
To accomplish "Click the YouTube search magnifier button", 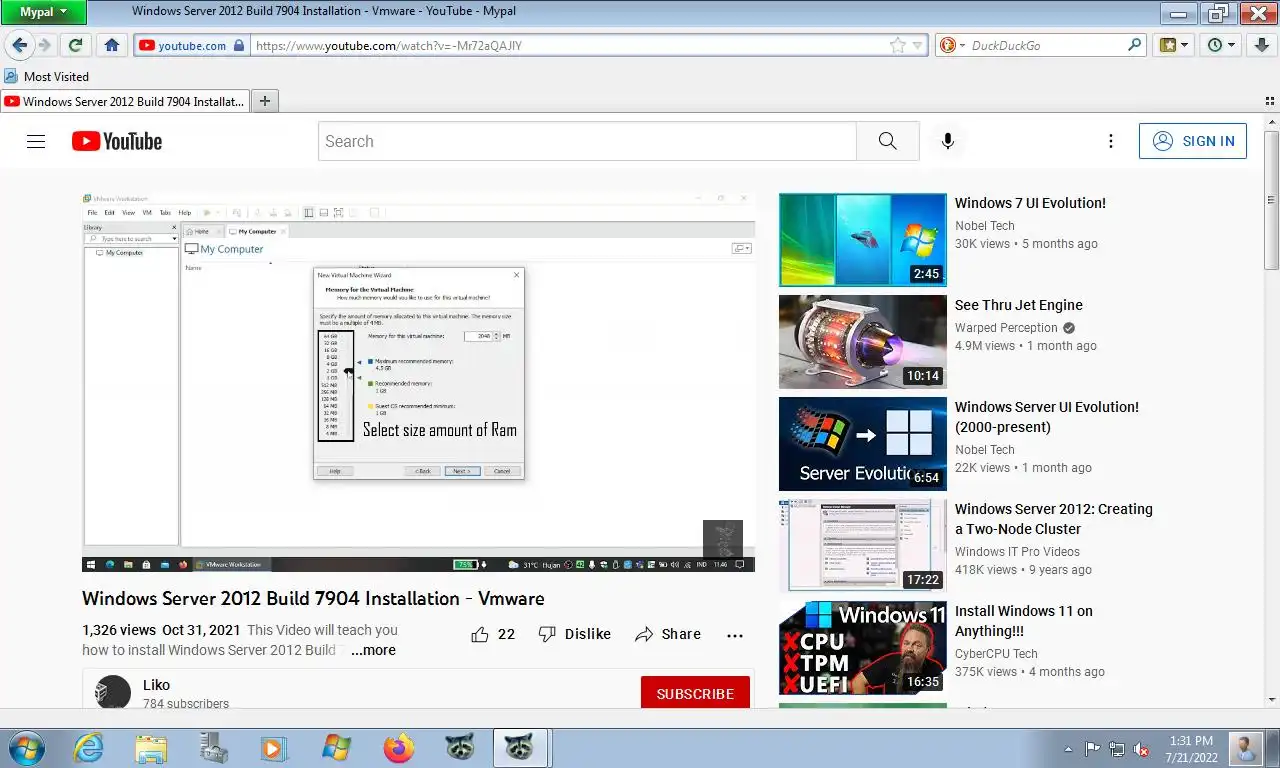I will [x=888, y=141].
